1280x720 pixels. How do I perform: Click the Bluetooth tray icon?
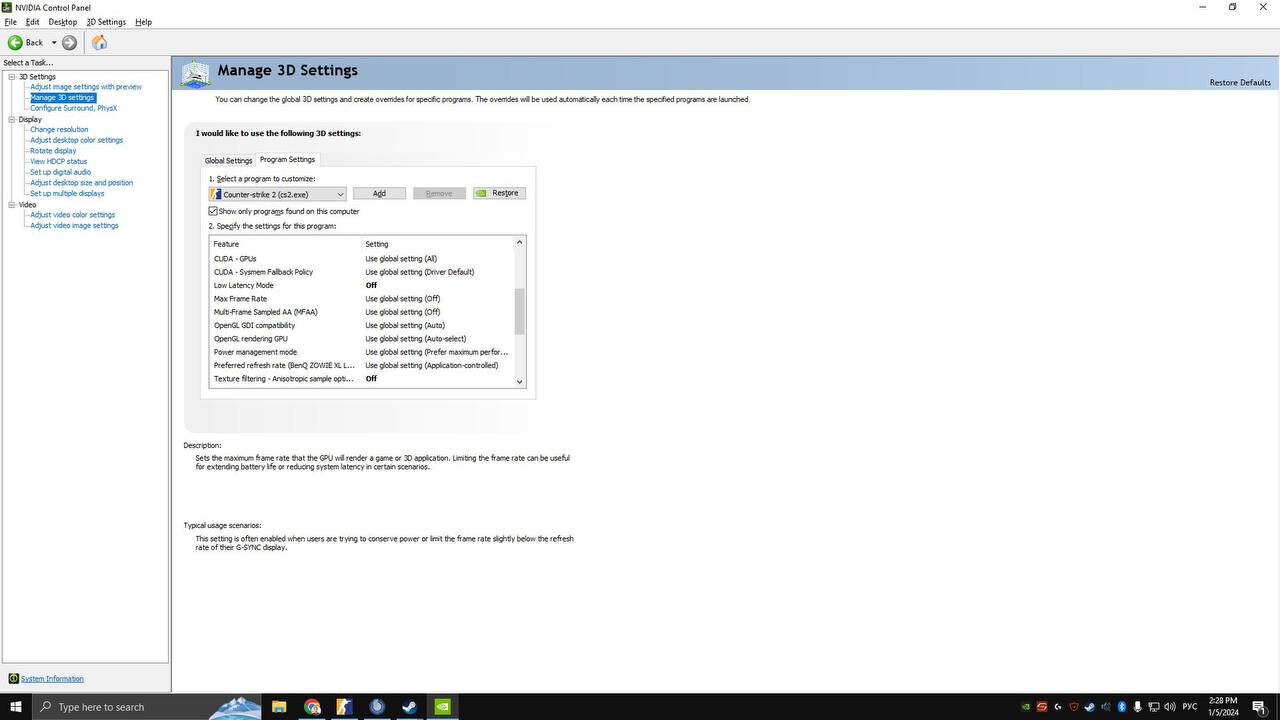1122,707
